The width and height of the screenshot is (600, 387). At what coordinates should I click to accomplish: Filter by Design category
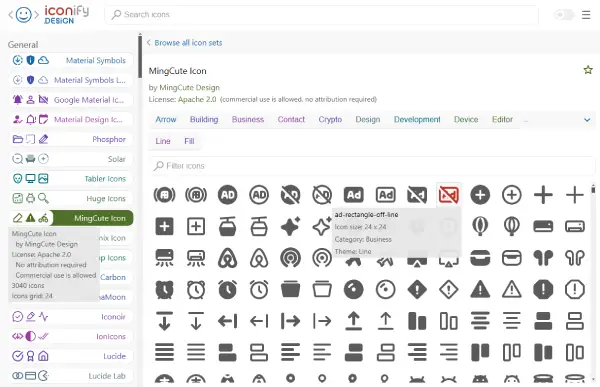(367, 119)
